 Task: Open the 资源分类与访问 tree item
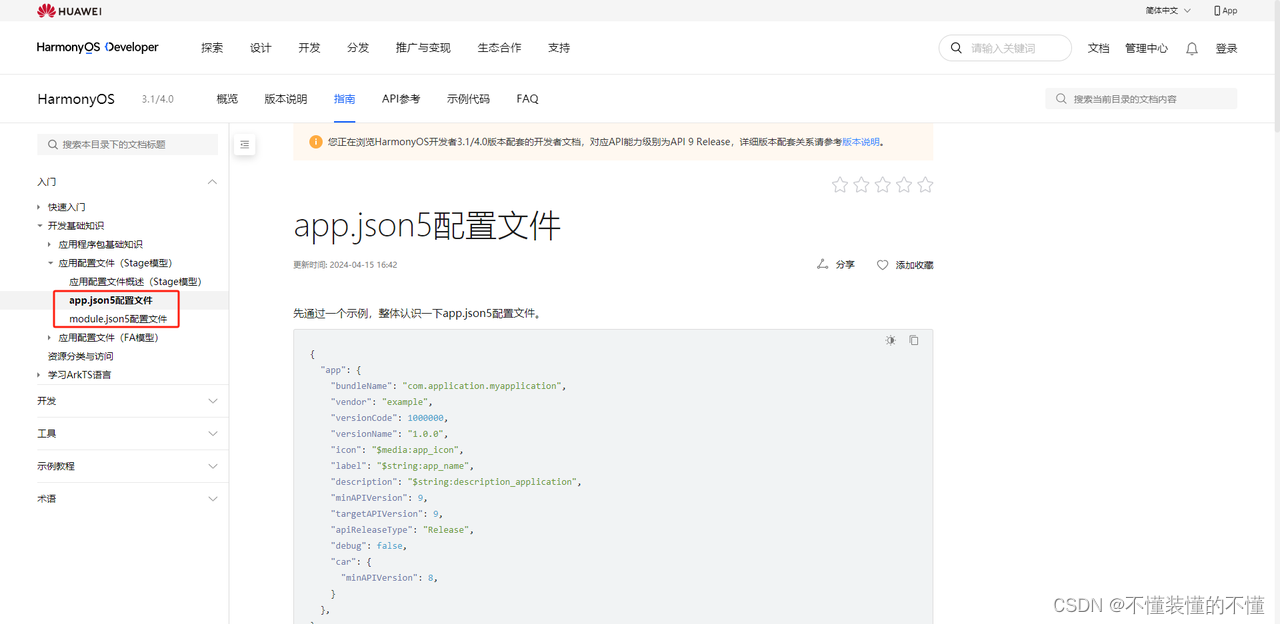tap(80, 356)
